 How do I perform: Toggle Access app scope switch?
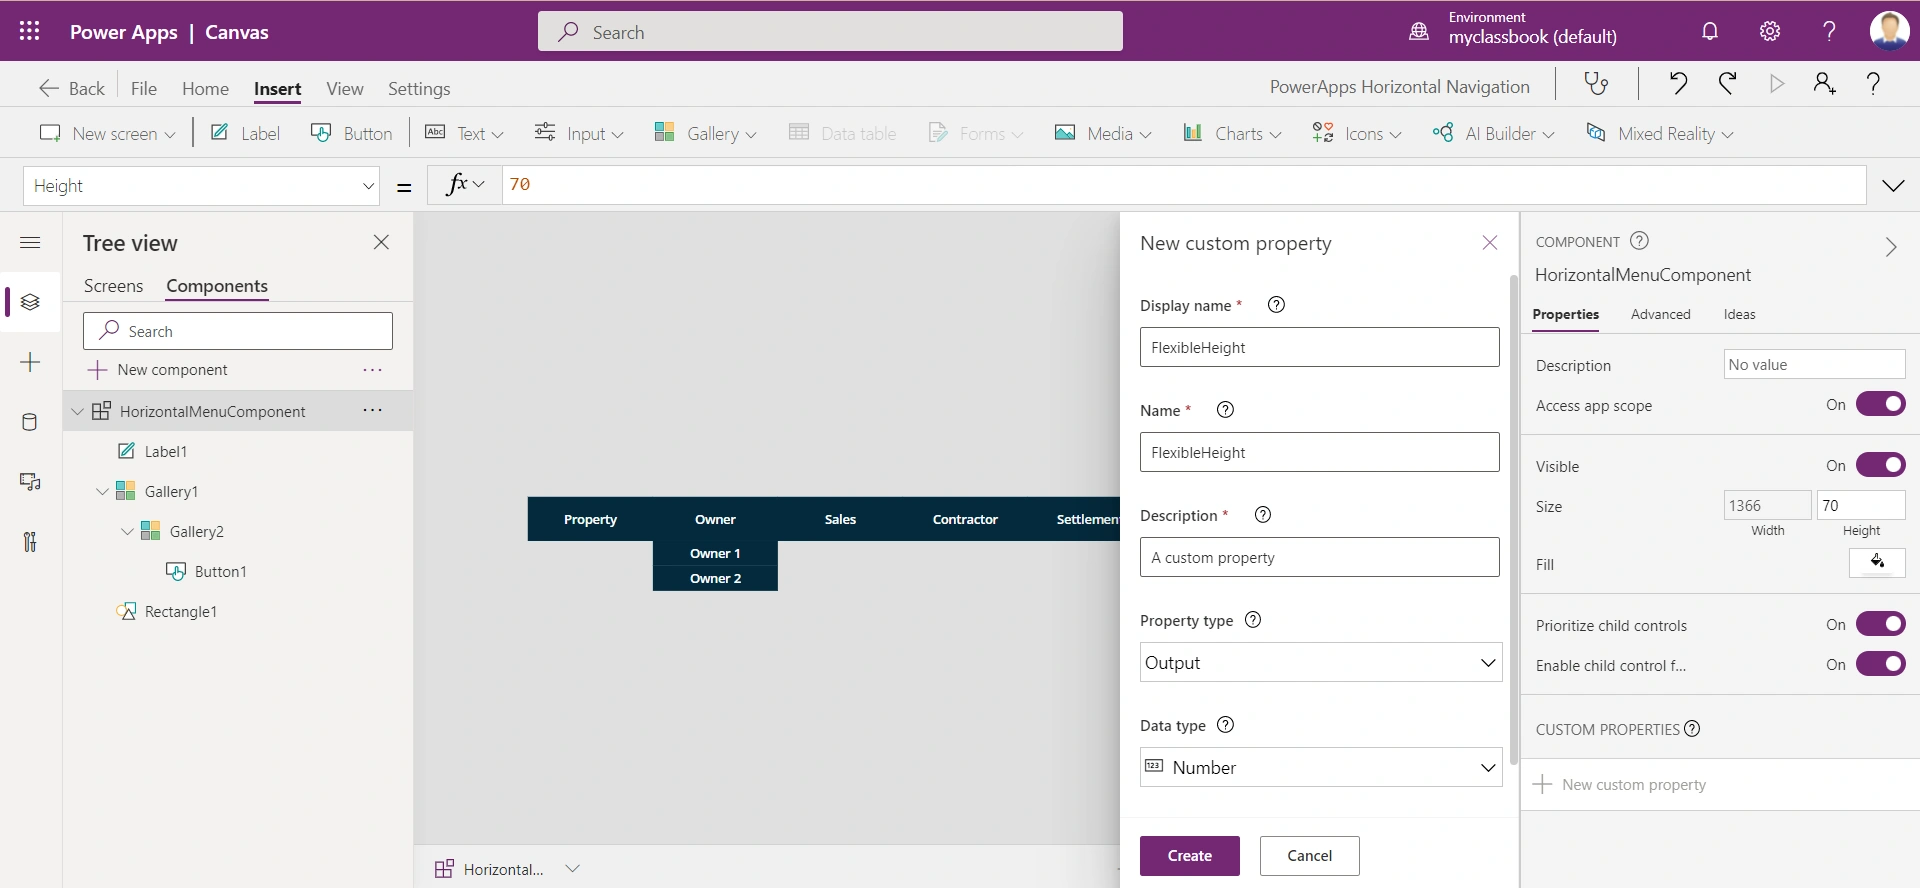(x=1880, y=404)
